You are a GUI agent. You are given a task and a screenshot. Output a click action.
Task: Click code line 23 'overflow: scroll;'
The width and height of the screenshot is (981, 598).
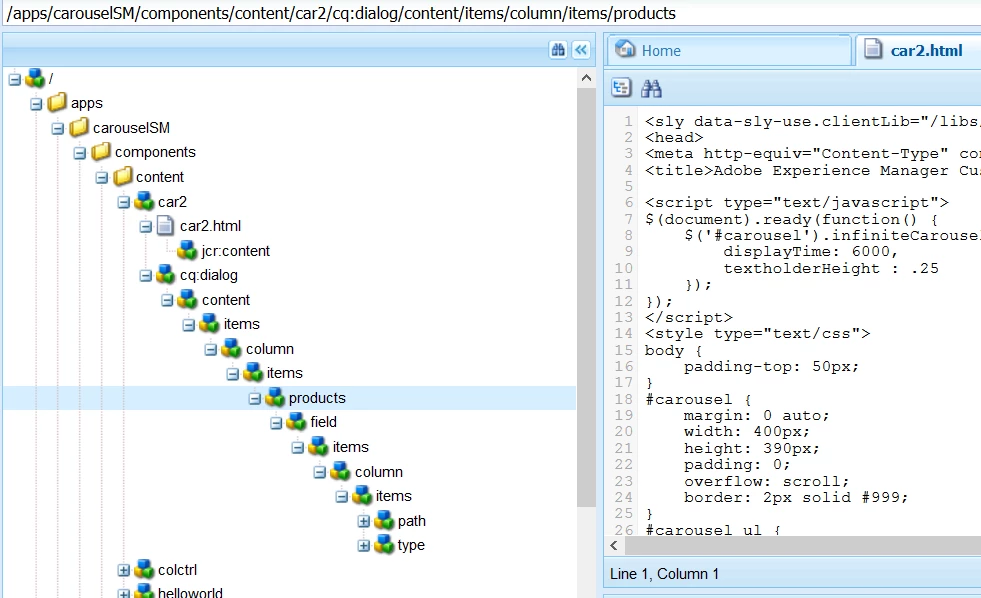pos(766,481)
